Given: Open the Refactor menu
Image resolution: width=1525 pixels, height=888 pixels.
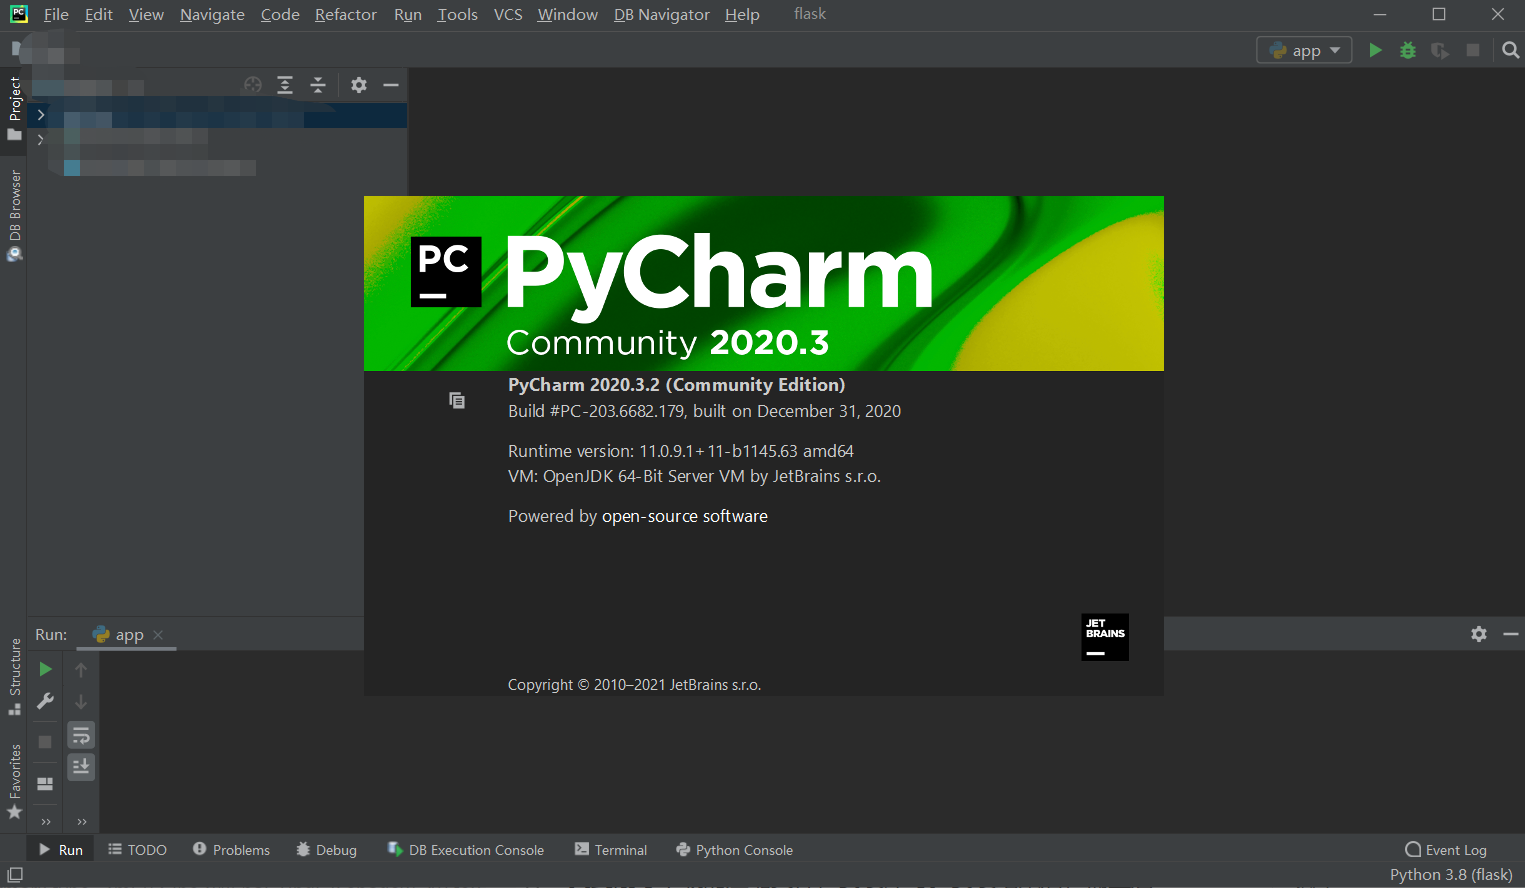Looking at the screenshot, I should pyautogui.click(x=346, y=15).
